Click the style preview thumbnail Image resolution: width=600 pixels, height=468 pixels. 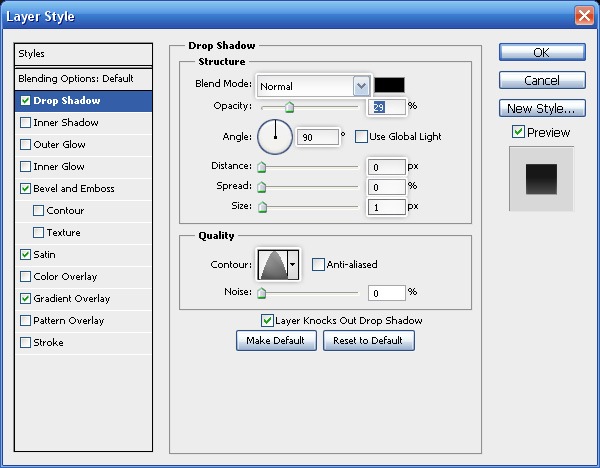click(x=541, y=179)
